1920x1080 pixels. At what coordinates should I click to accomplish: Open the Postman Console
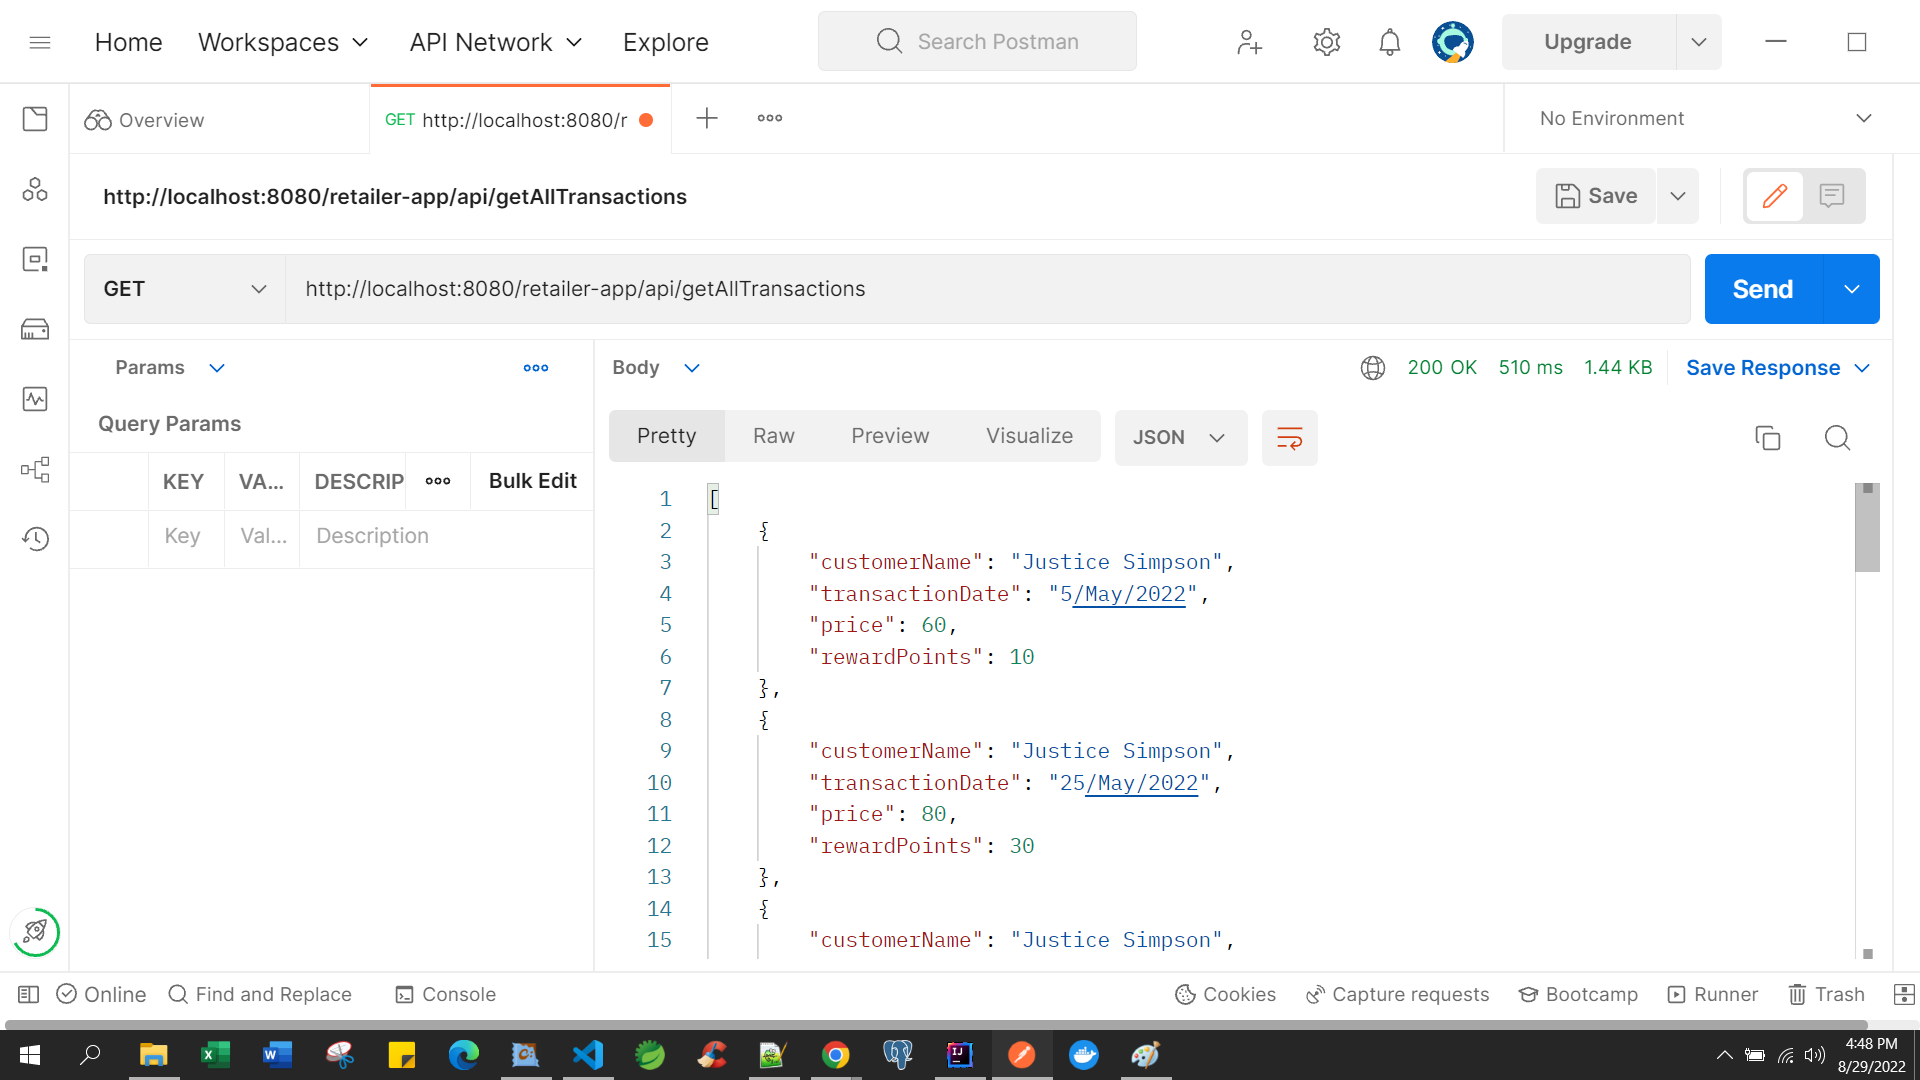tap(444, 994)
